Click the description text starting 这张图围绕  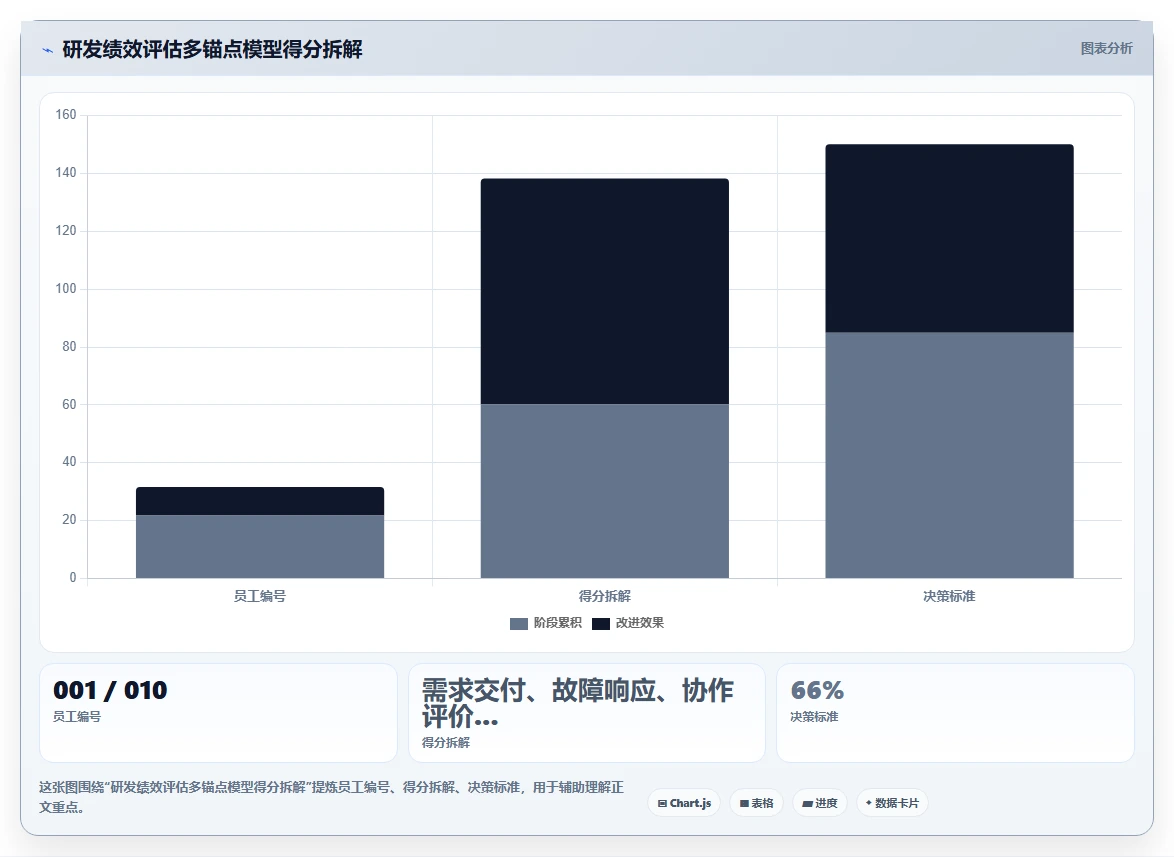332,797
